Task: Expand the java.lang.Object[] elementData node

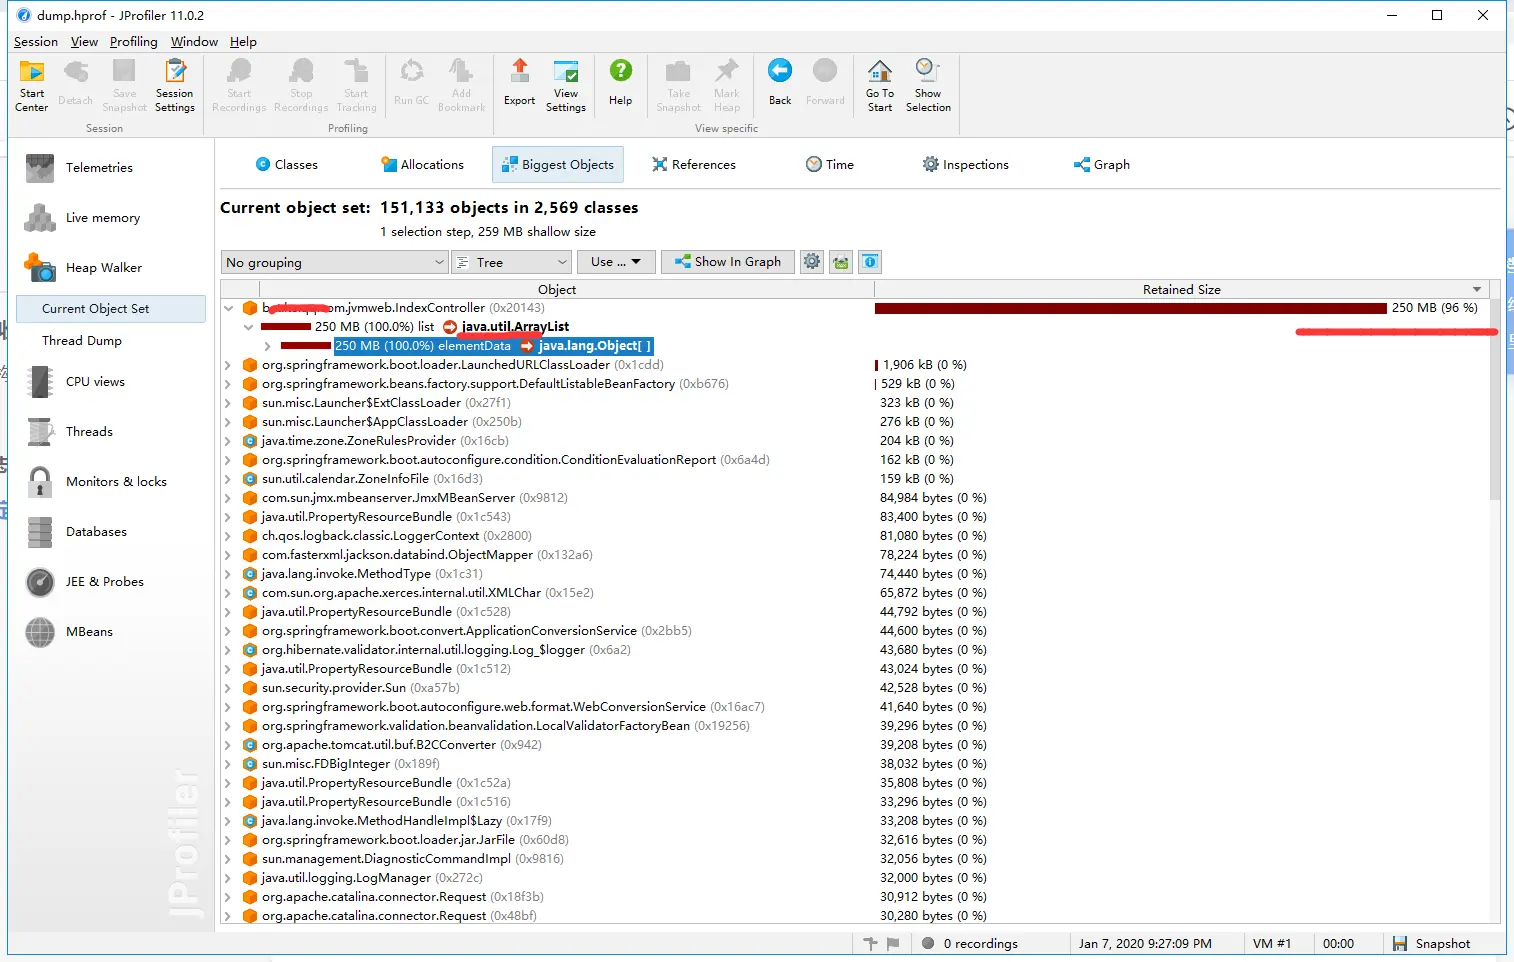Action: (267, 346)
